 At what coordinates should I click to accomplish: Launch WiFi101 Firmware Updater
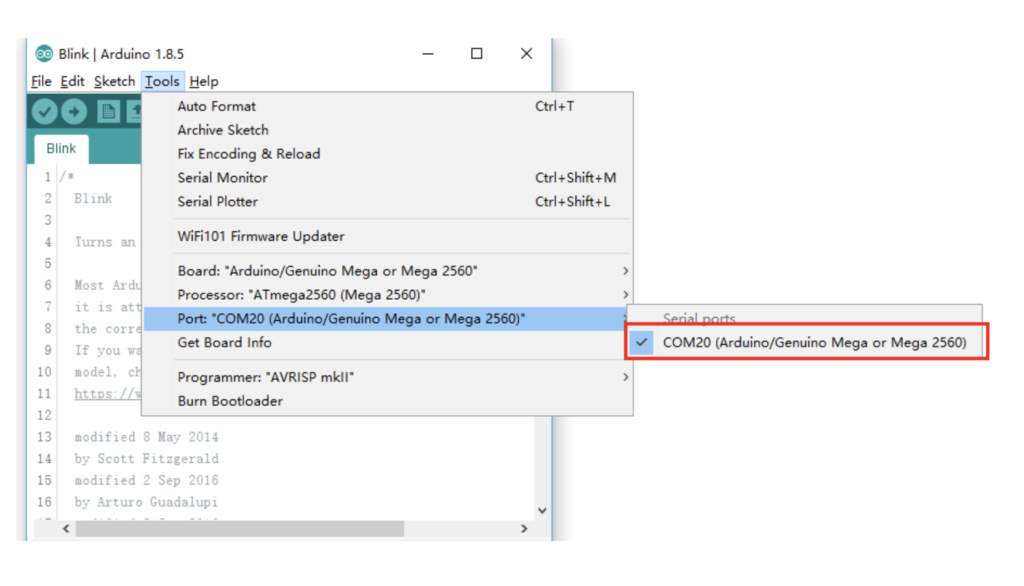tap(388, 236)
